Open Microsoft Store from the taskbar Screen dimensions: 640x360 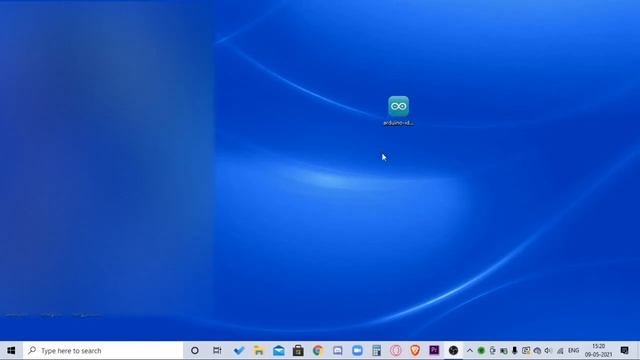pos(298,350)
